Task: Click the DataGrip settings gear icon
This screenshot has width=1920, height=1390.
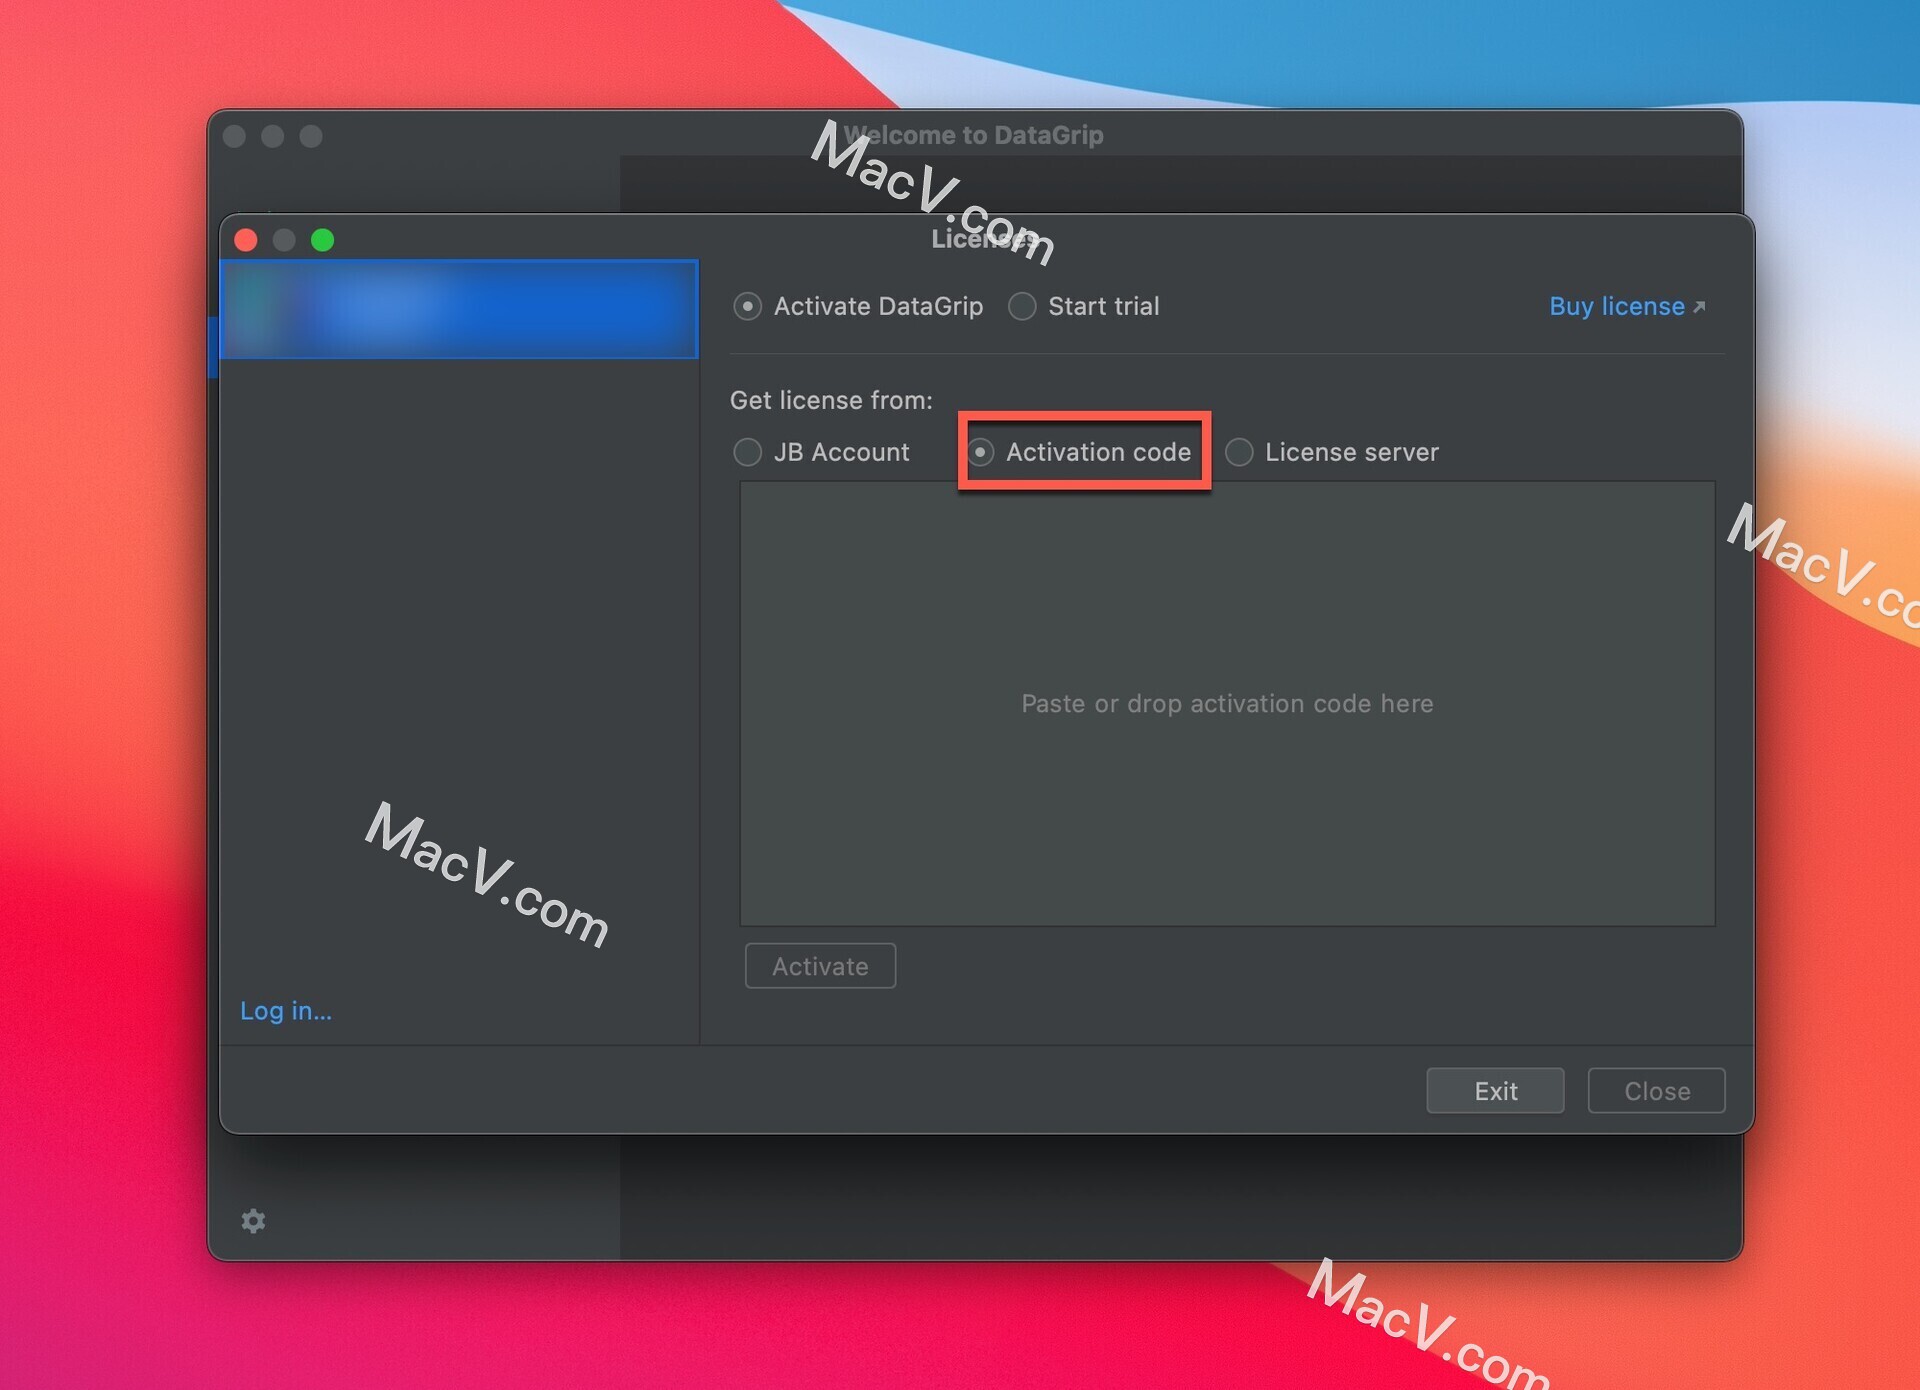Action: [x=252, y=1220]
